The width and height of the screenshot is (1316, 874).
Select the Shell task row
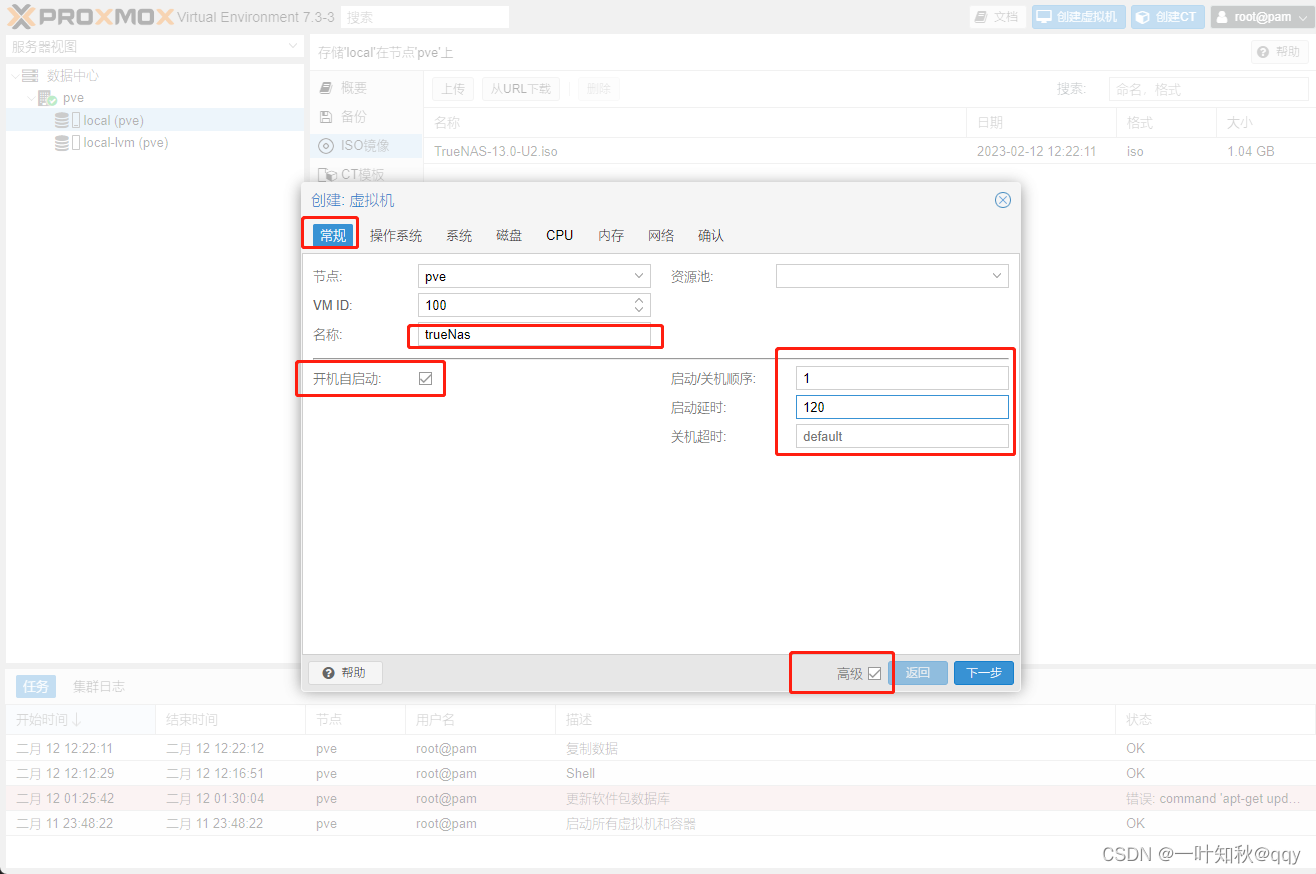click(x=658, y=773)
